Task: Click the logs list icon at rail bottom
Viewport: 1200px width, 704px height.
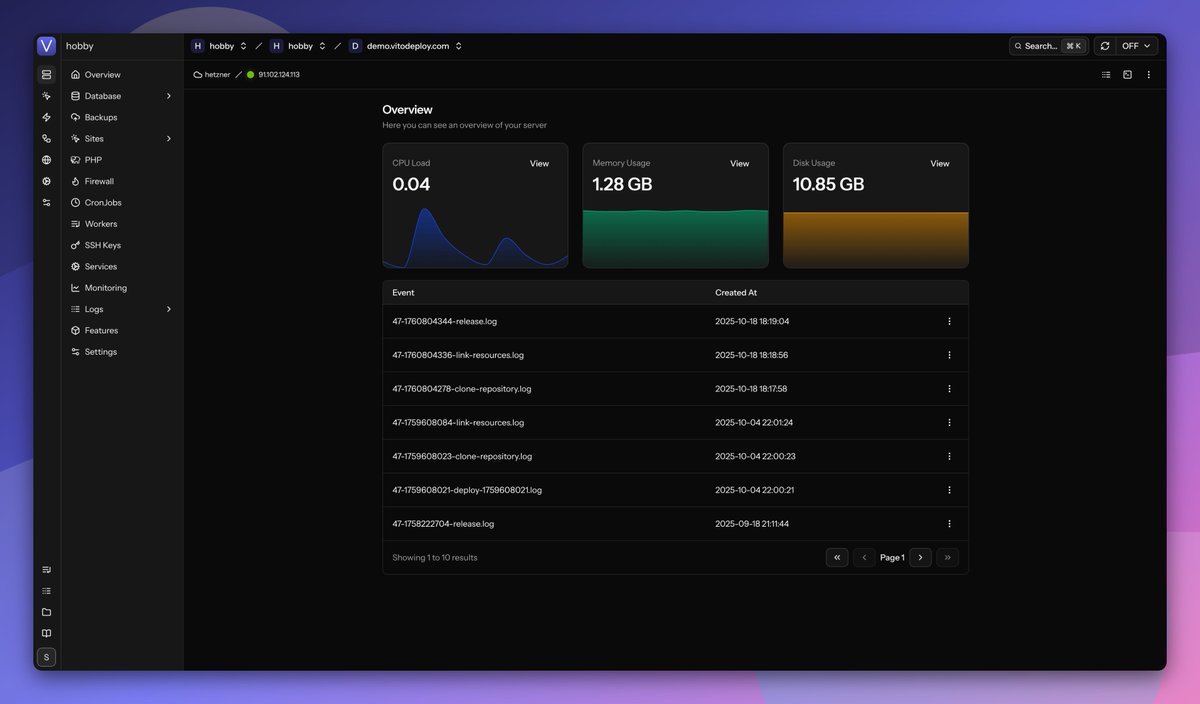Action: 46,591
